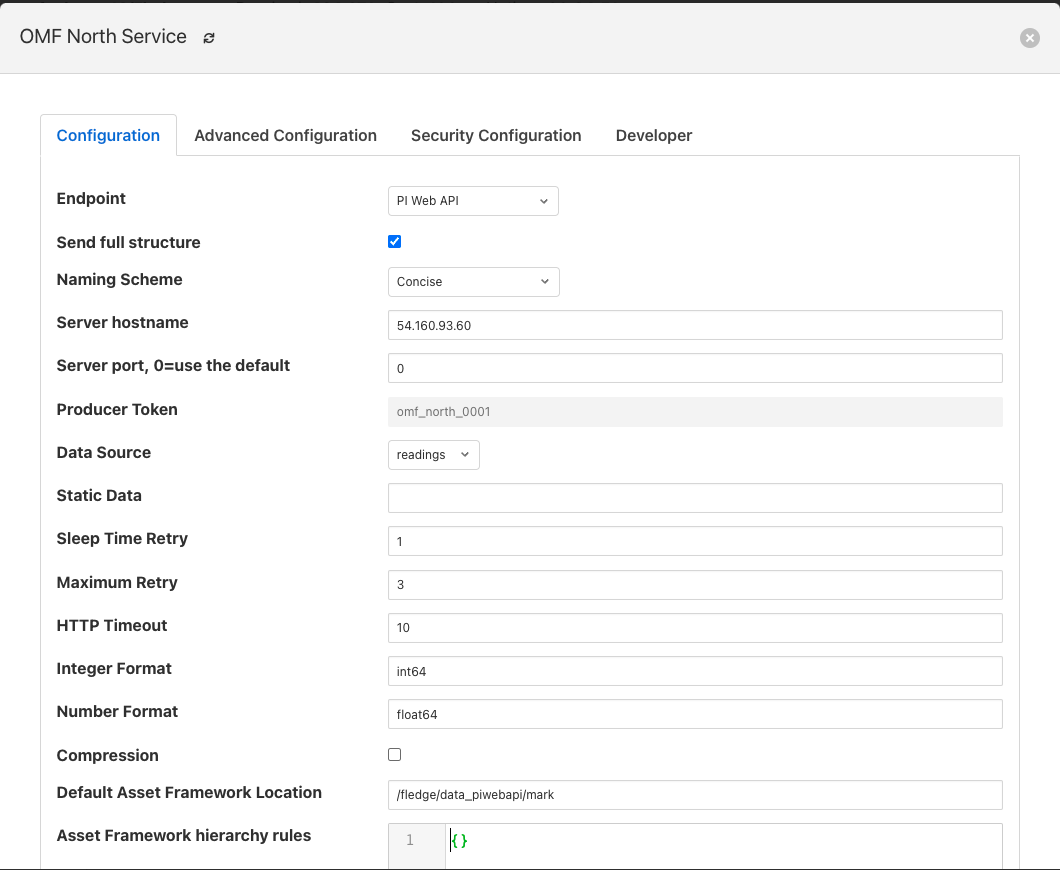The height and width of the screenshot is (870, 1060).
Task: Edit Default Asset Framework Location field
Action: [694, 795]
